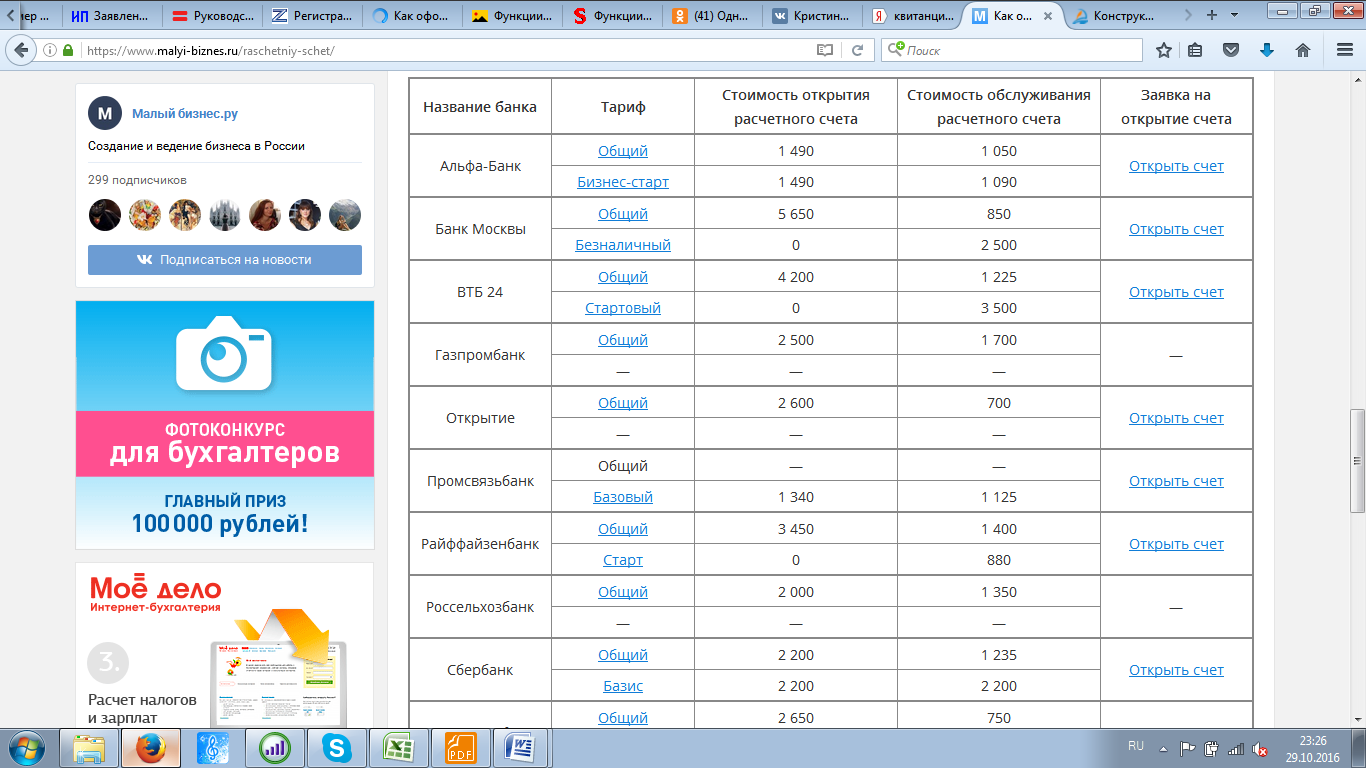Click the RU language indicator
Screen dimensions: 1366x768
pyautogui.click(x=1136, y=746)
